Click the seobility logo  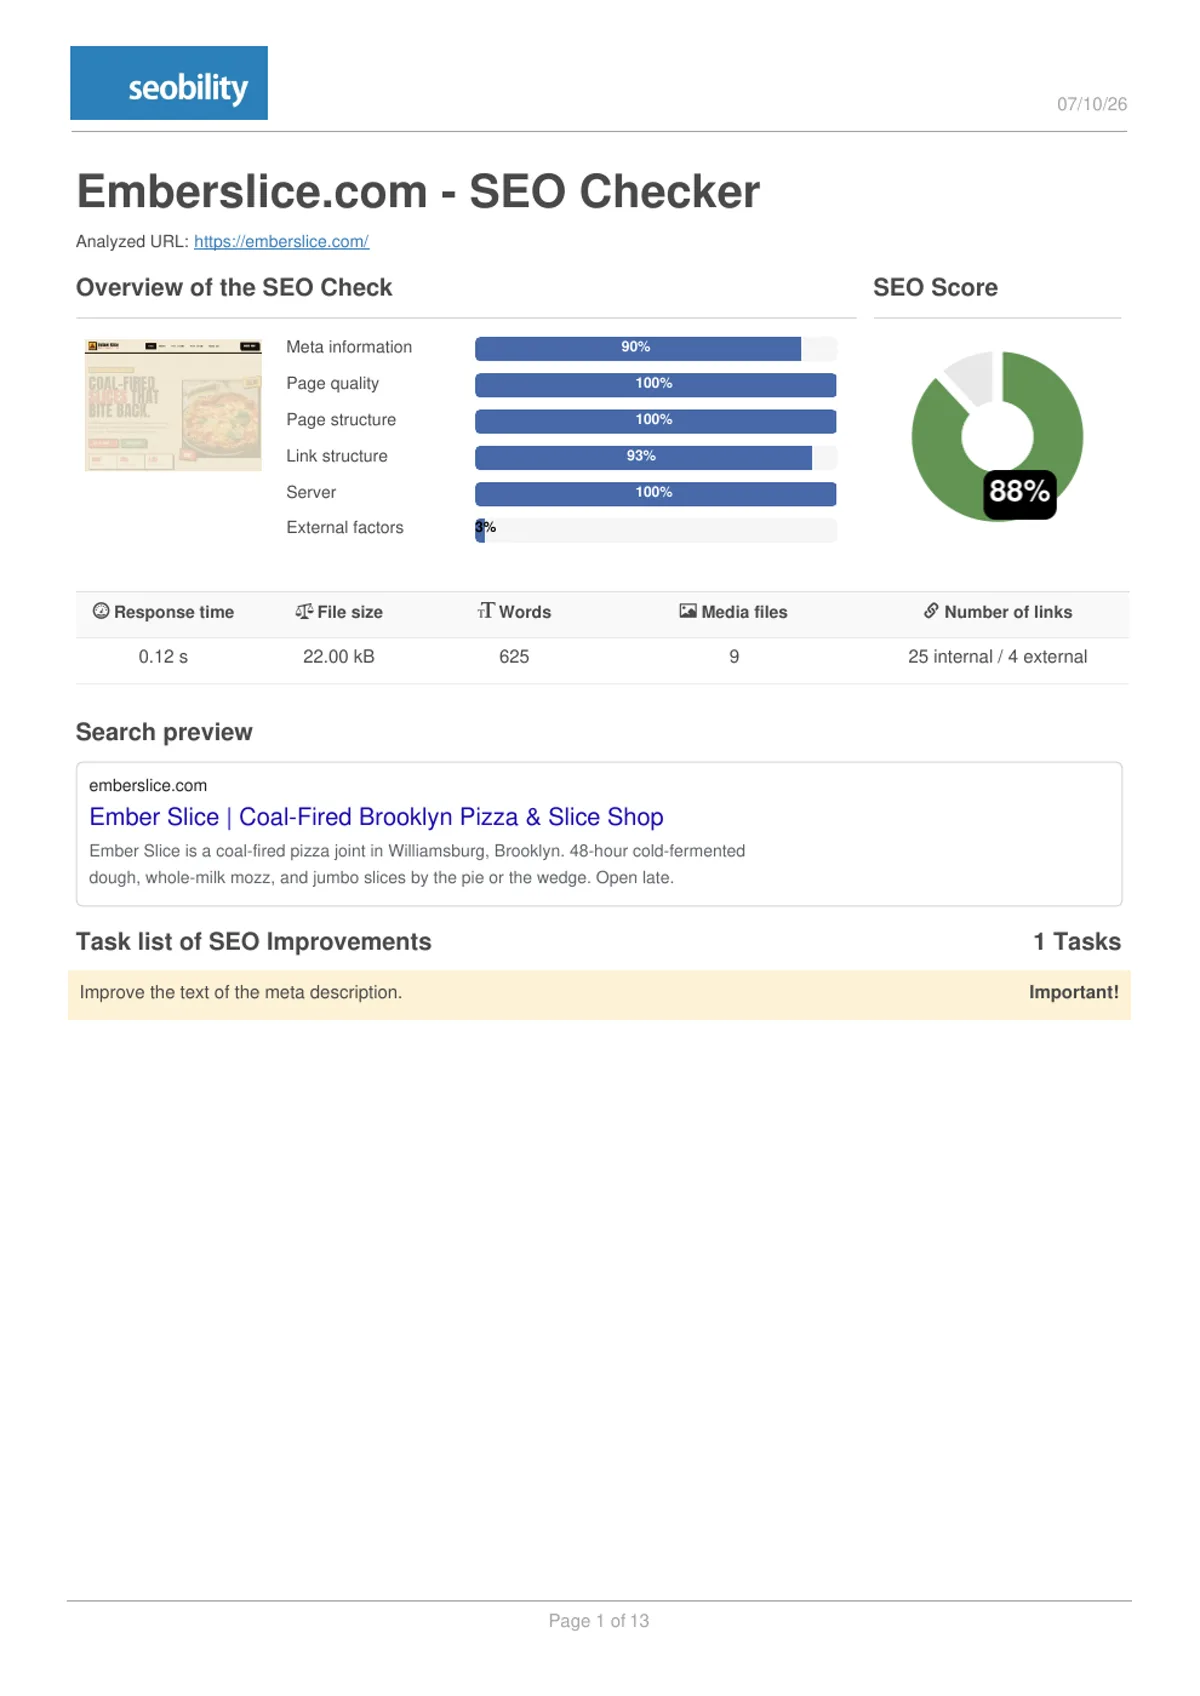tap(169, 83)
